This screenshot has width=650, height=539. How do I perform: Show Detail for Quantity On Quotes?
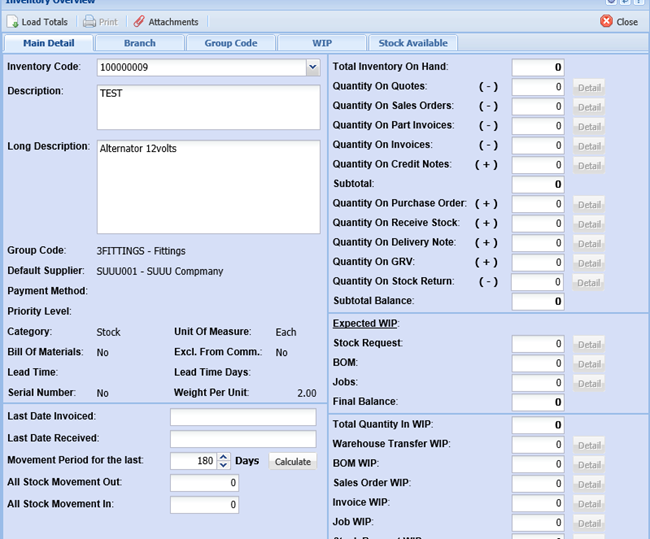pos(589,88)
